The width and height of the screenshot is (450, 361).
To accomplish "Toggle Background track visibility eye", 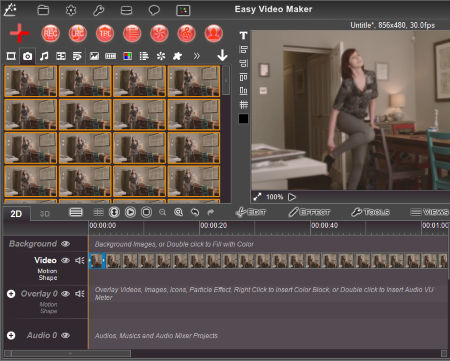I will click(x=66, y=244).
